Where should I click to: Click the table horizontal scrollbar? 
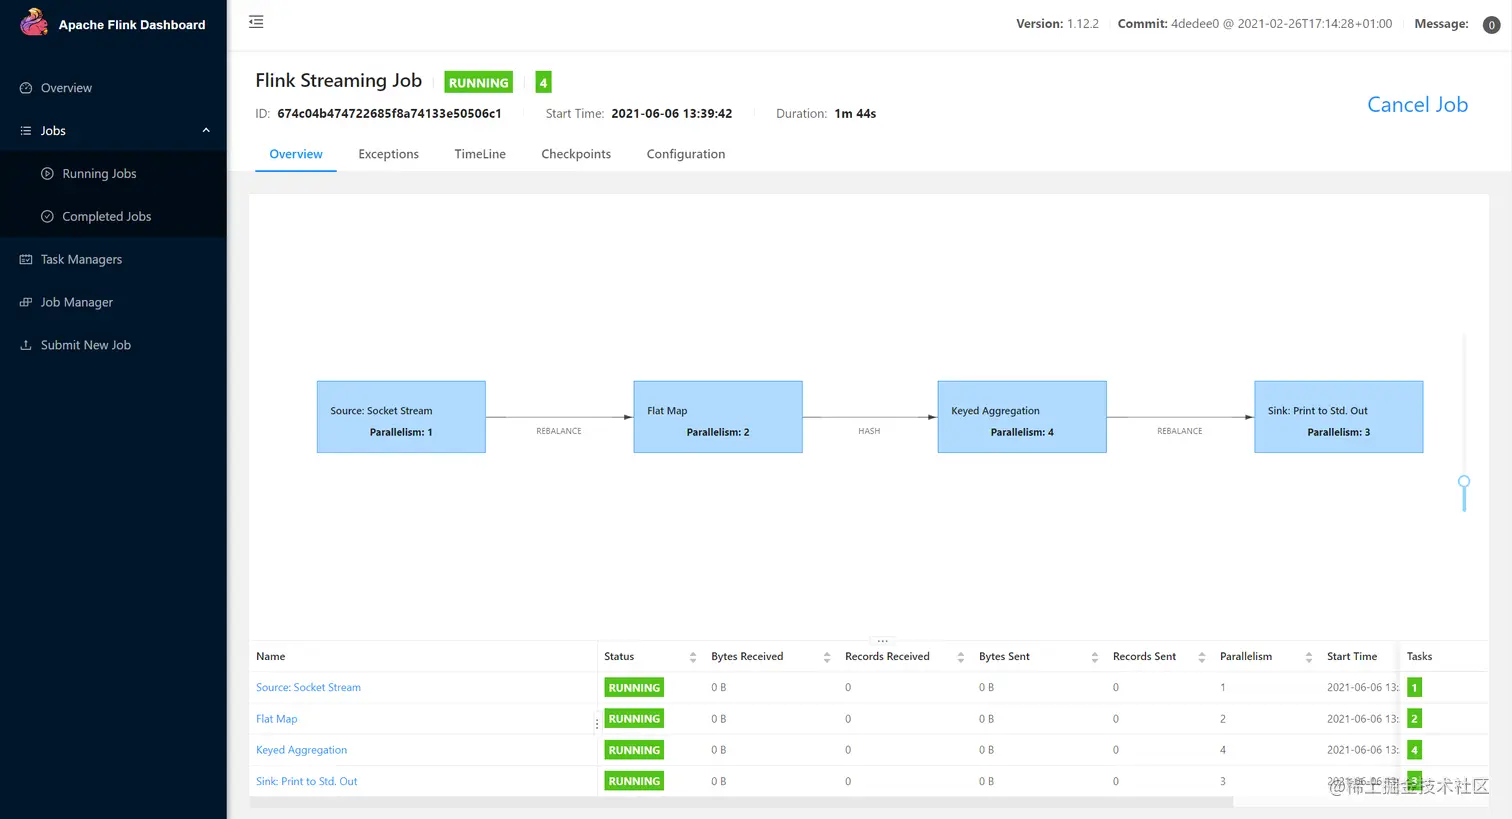(x=741, y=802)
